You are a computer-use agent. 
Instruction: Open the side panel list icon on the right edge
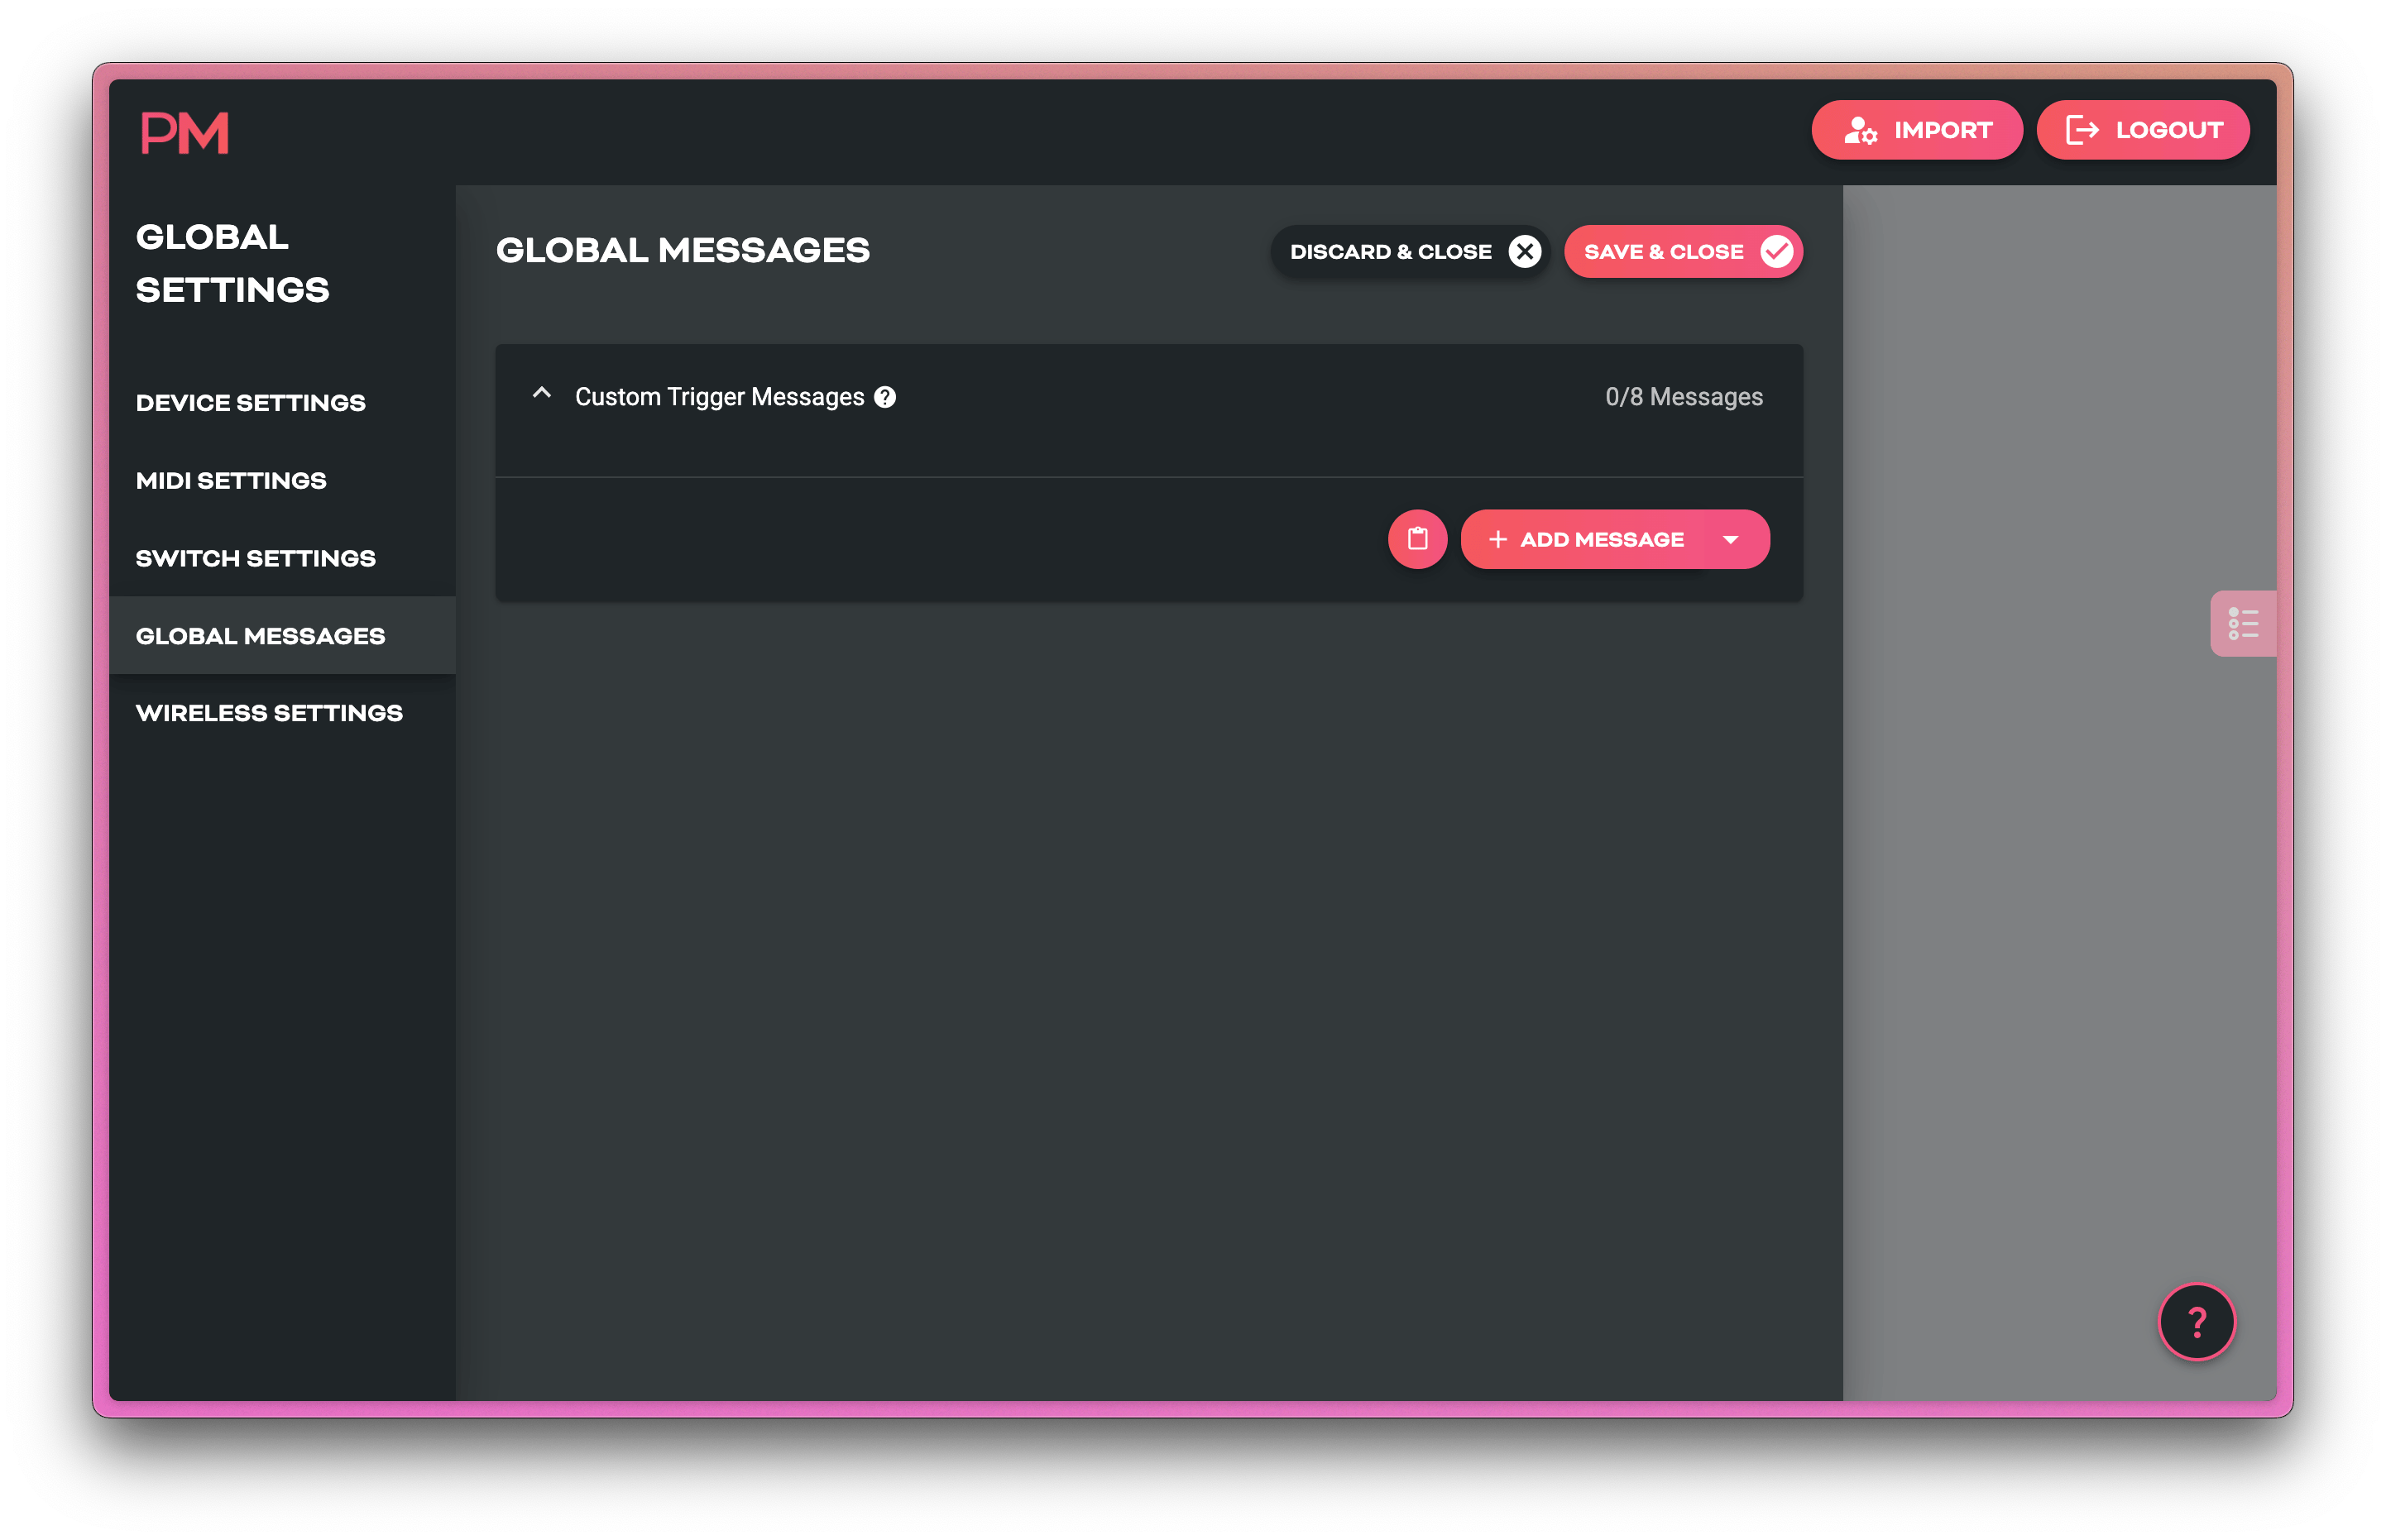(x=2243, y=623)
